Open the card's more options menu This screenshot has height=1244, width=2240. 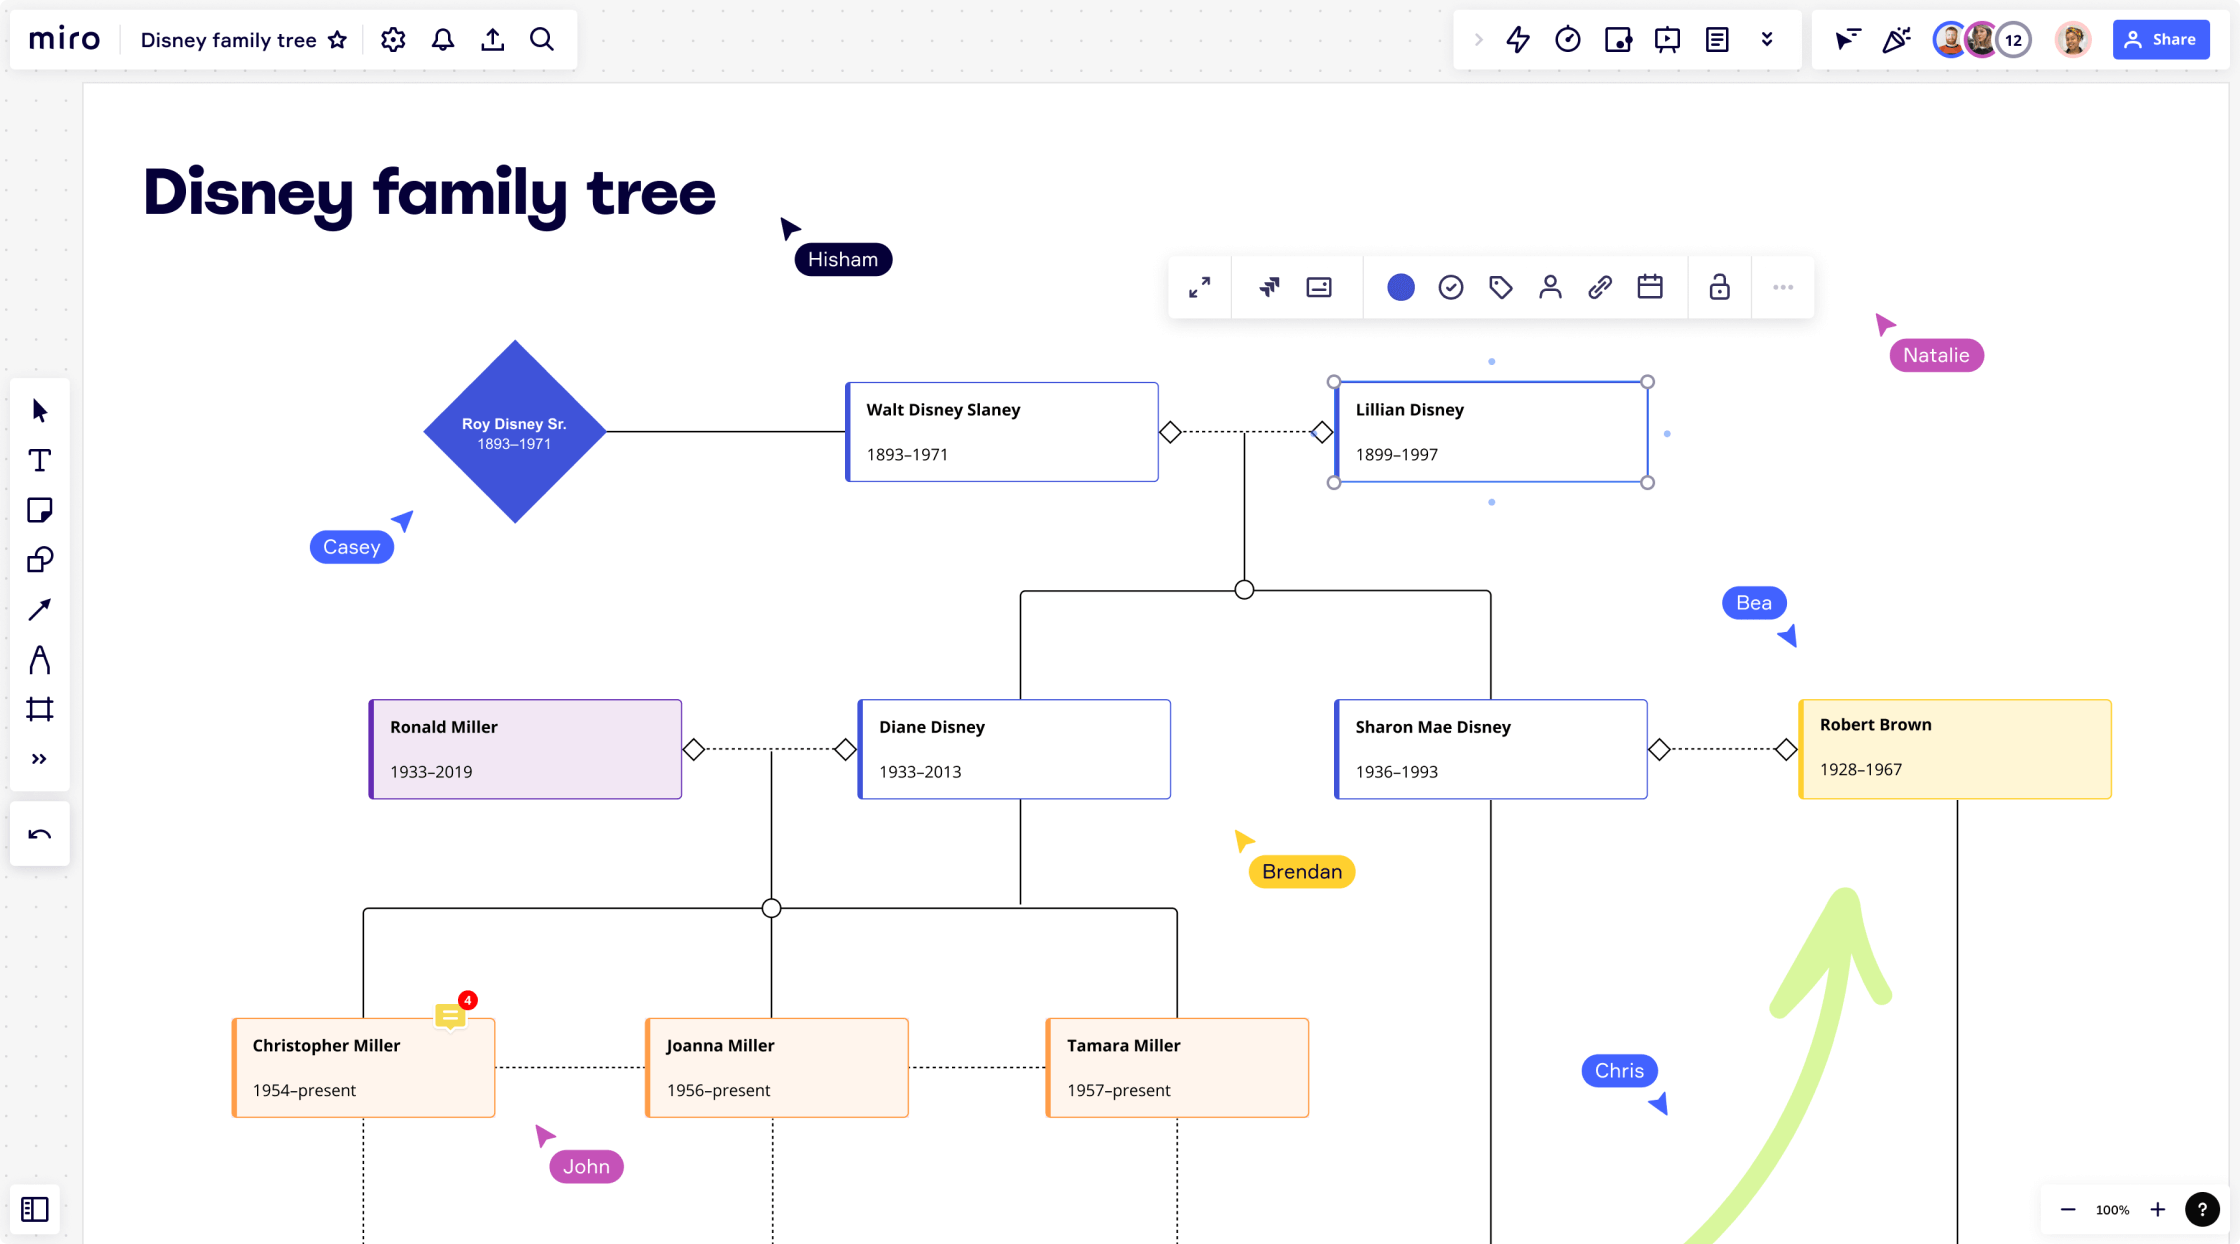tap(1783, 288)
